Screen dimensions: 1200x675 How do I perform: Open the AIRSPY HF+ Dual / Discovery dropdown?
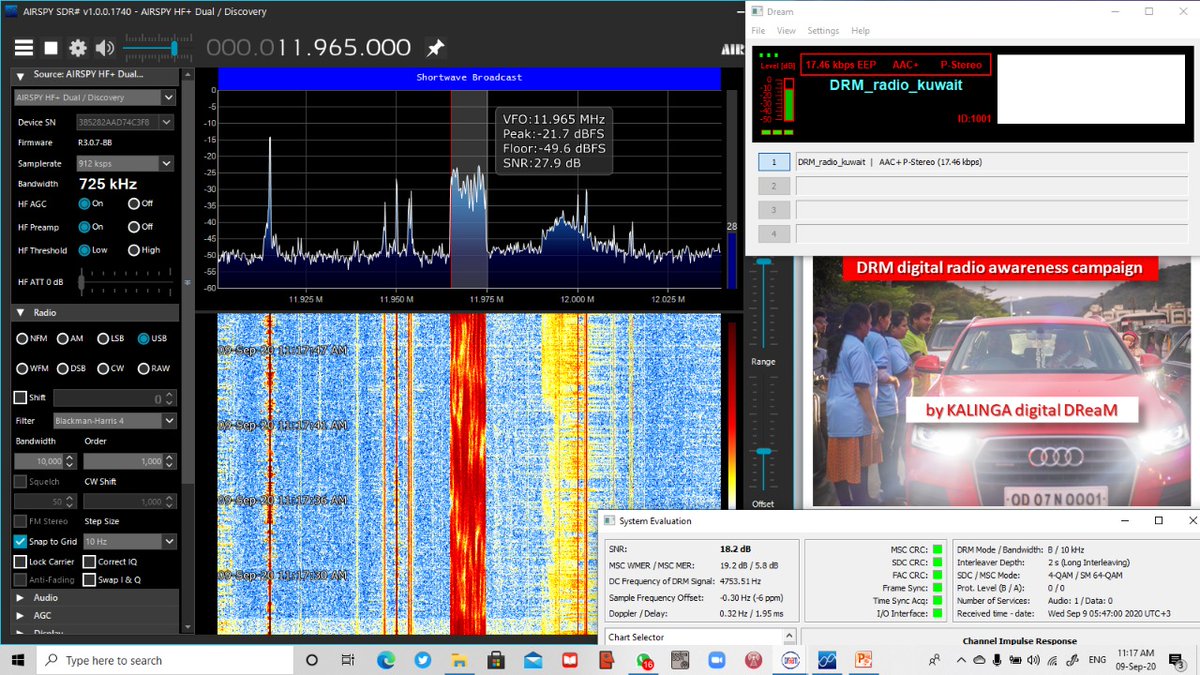[95, 98]
